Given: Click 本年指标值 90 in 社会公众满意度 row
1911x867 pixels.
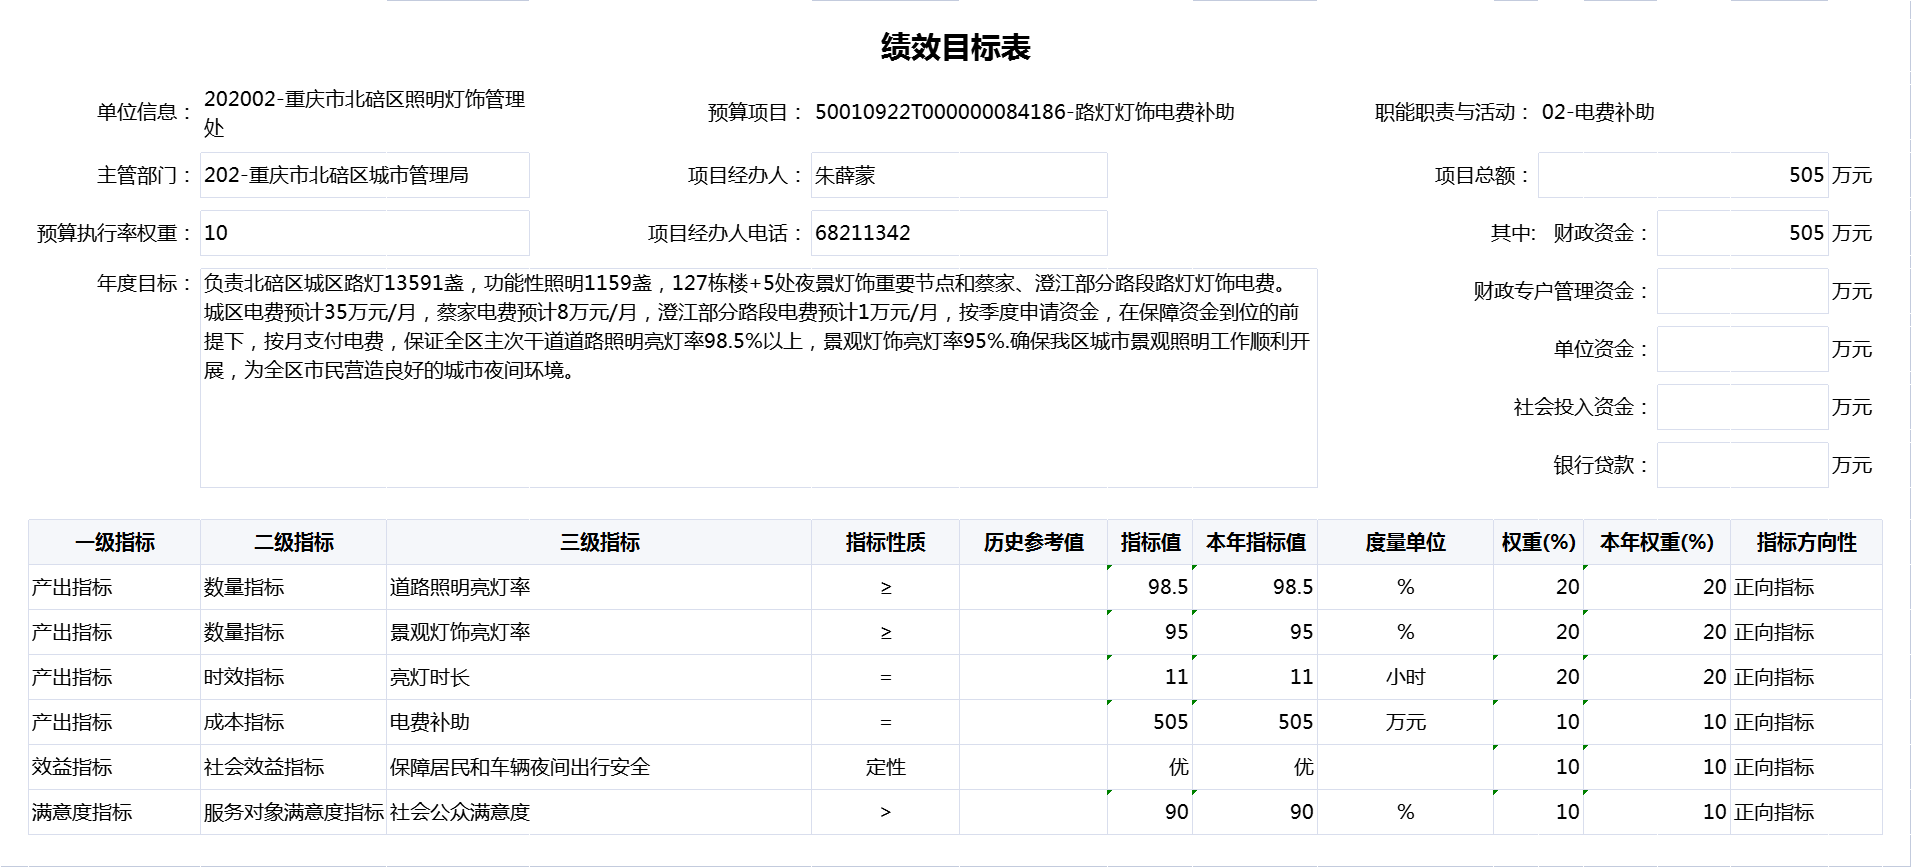Looking at the screenshot, I should click(x=1255, y=812).
